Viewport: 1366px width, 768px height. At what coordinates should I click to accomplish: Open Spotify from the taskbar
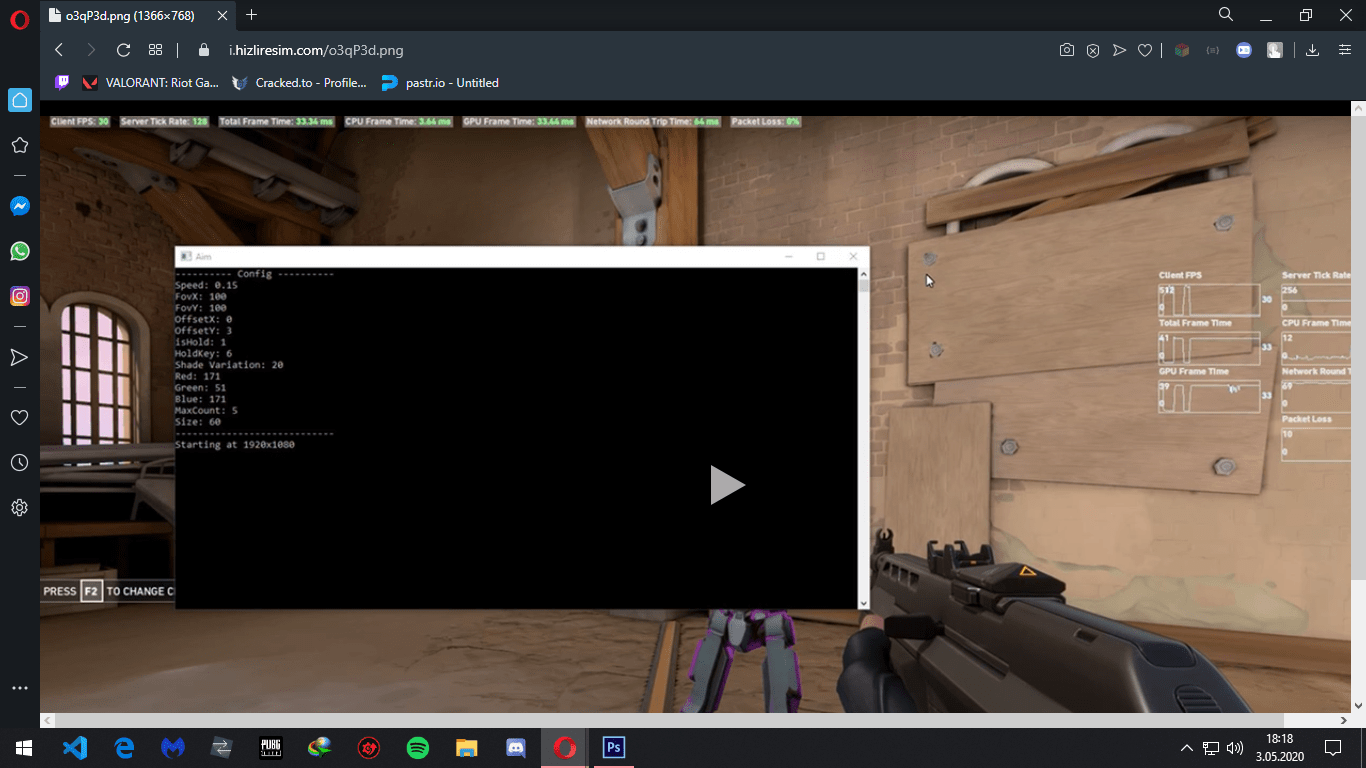[418, 747]
